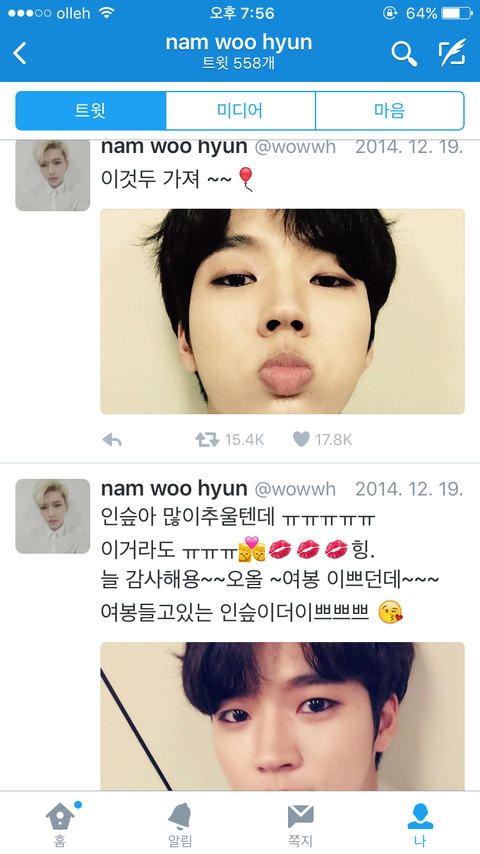Open the second tweet's photo
The height and width of the screenshot is (854, 480).
point(282,716)
